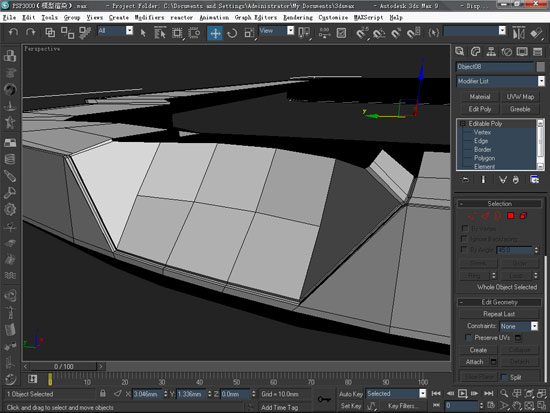Select the Edge sub-object triangle icon
The image size is (550, 413).
pos(485,216)
